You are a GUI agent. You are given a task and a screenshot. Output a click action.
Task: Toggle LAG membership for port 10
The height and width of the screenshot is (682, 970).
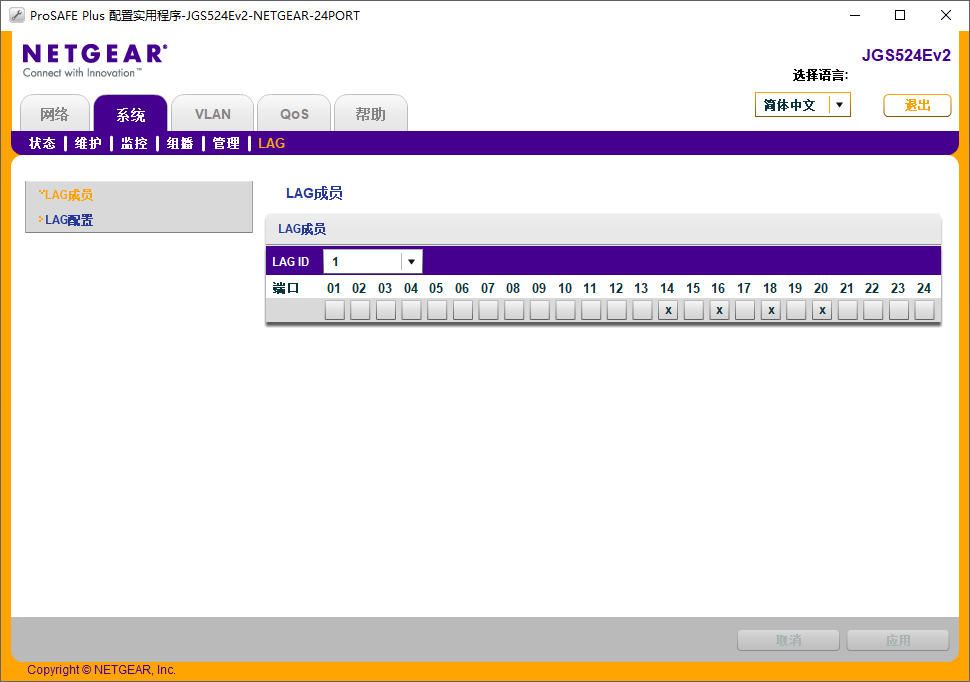click(x=565, y=310)
